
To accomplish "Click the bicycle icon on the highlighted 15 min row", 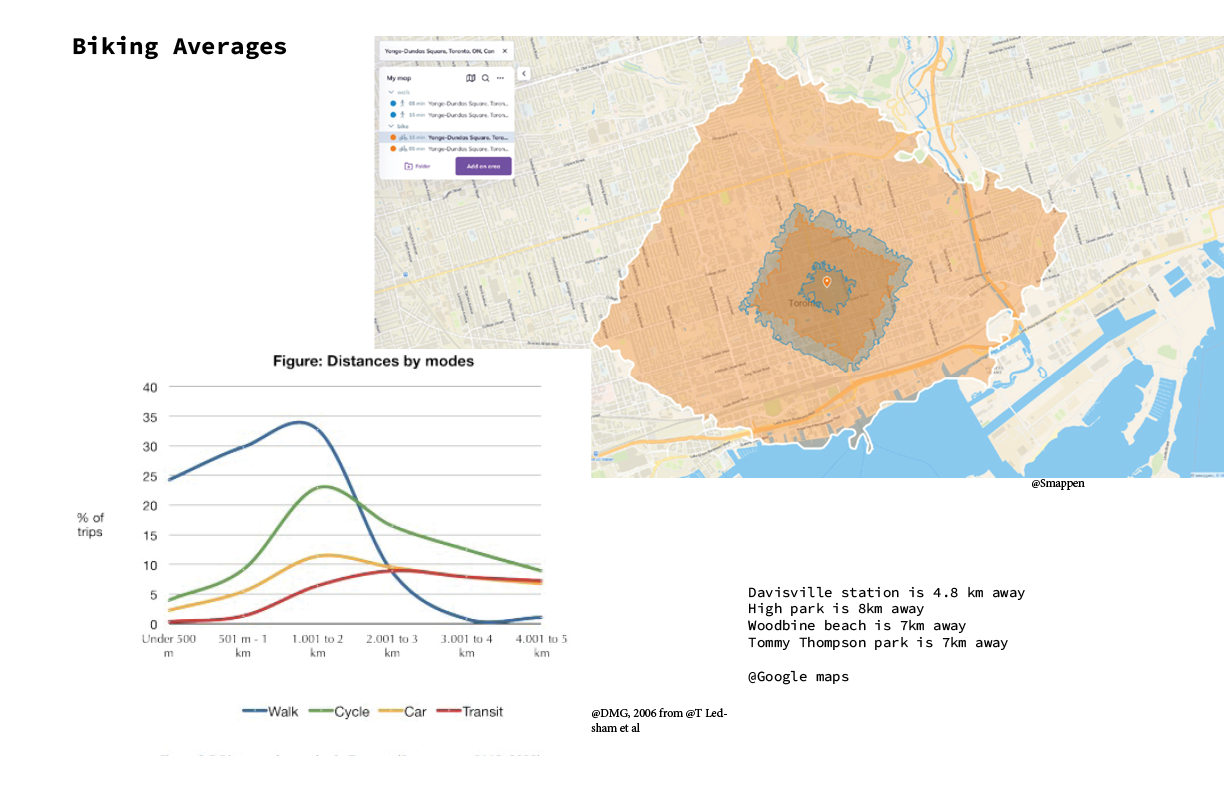I will (x=403, y=137).
